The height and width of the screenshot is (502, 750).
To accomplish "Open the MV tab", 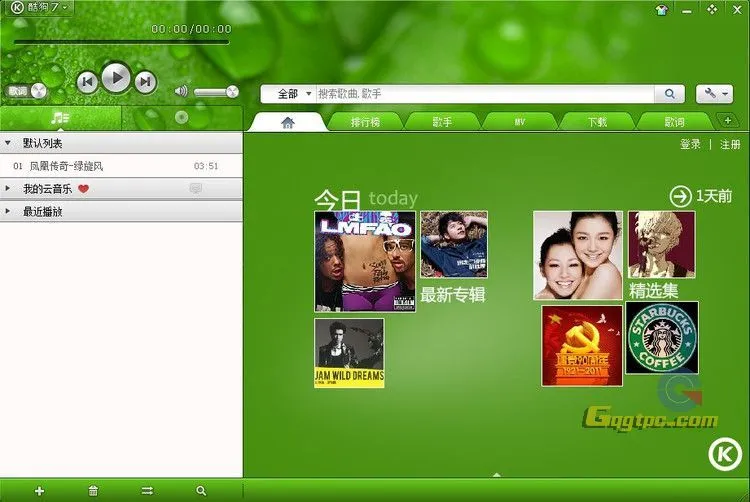I will [520, 122].
